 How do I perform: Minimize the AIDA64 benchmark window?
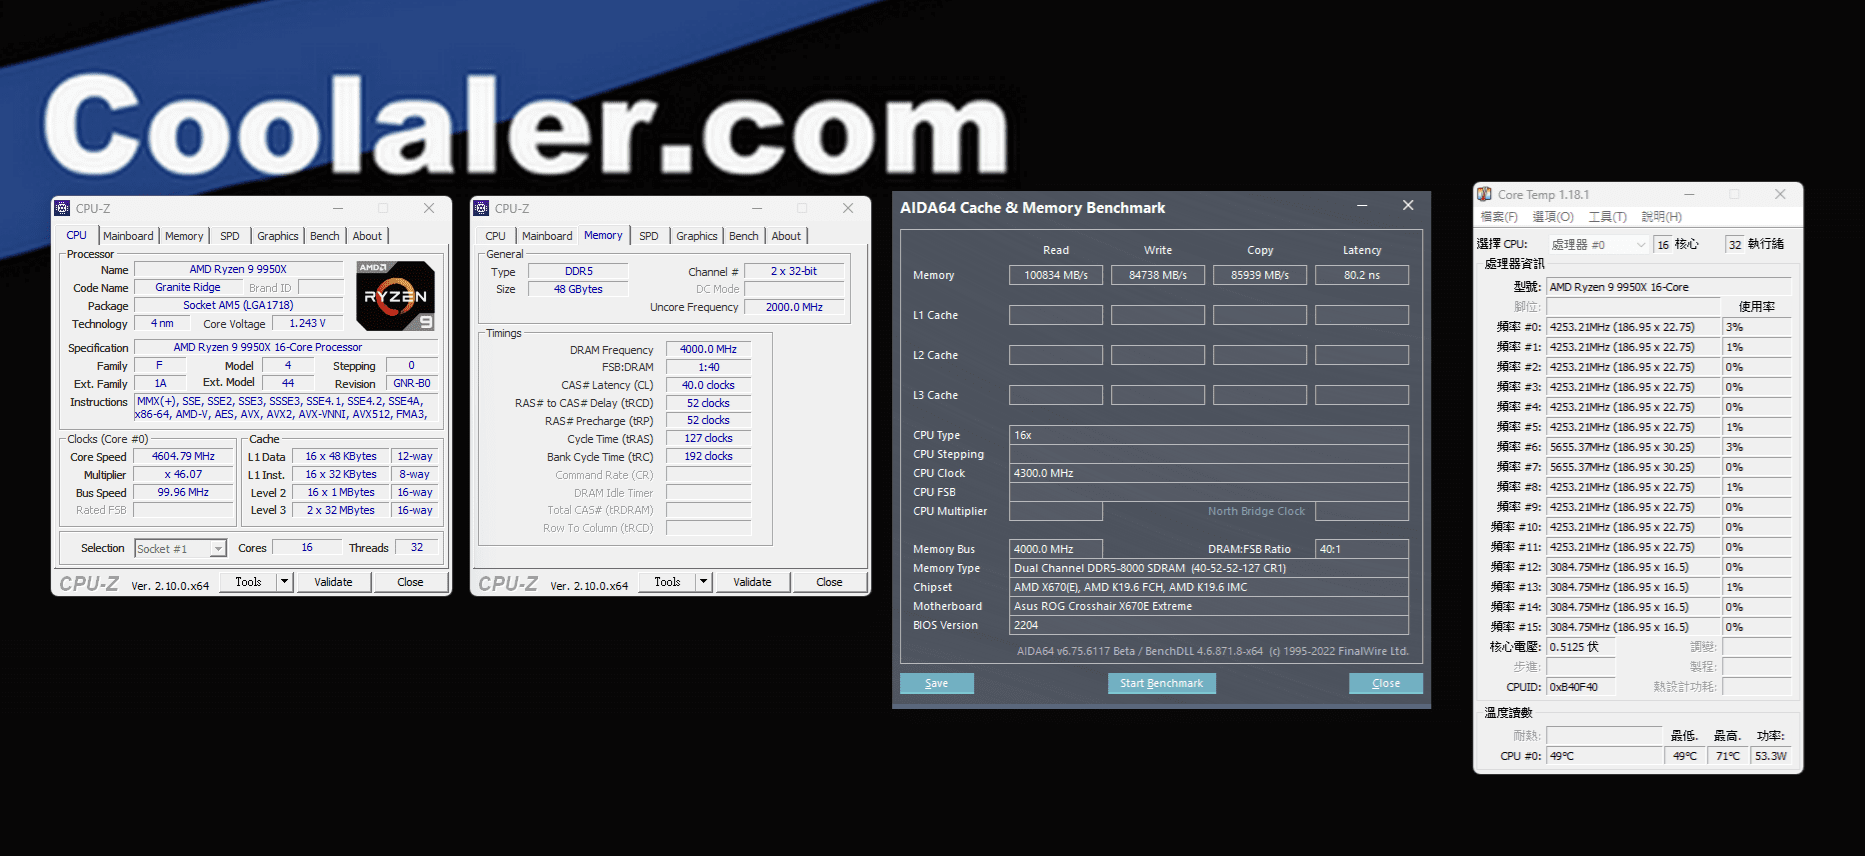[1362, 206]
